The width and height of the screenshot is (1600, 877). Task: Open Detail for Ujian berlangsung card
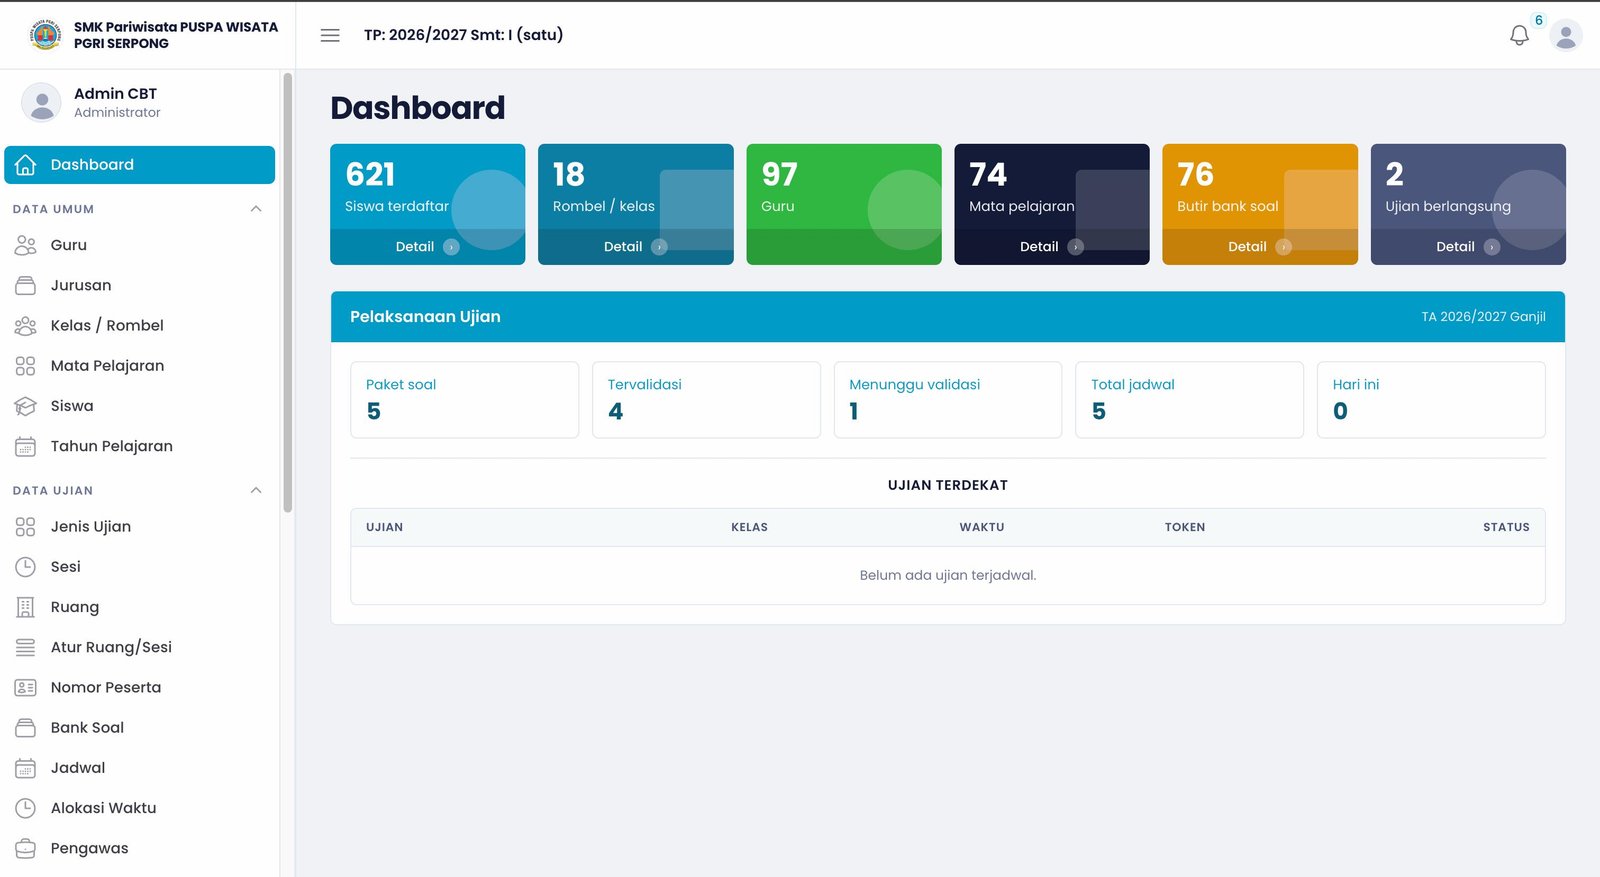coord(1467,247)
